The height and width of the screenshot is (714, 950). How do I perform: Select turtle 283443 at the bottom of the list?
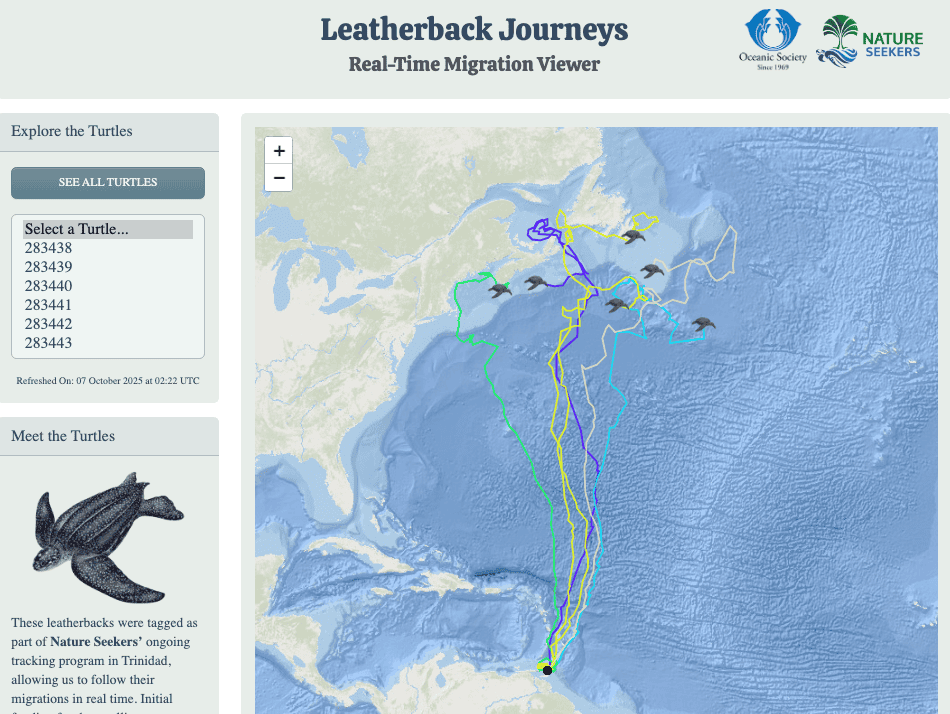pyautogui.click(x=48, y=342)
